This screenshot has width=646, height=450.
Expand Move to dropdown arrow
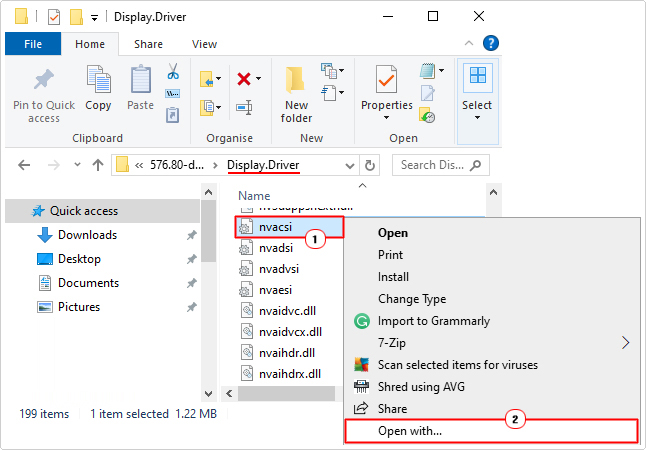point(218,78)
